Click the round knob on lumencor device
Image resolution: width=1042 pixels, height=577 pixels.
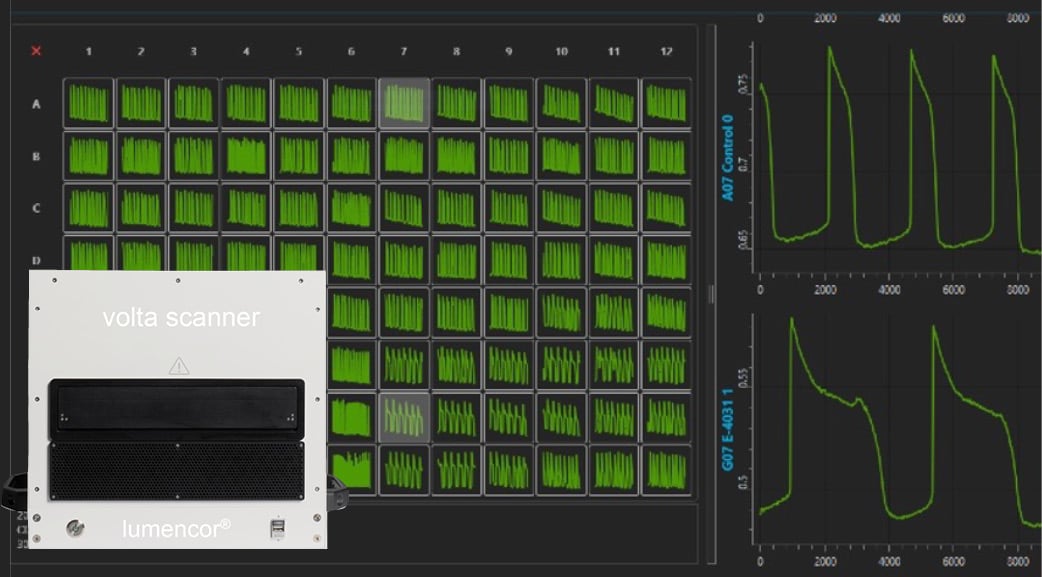click(x=74, y=527)
